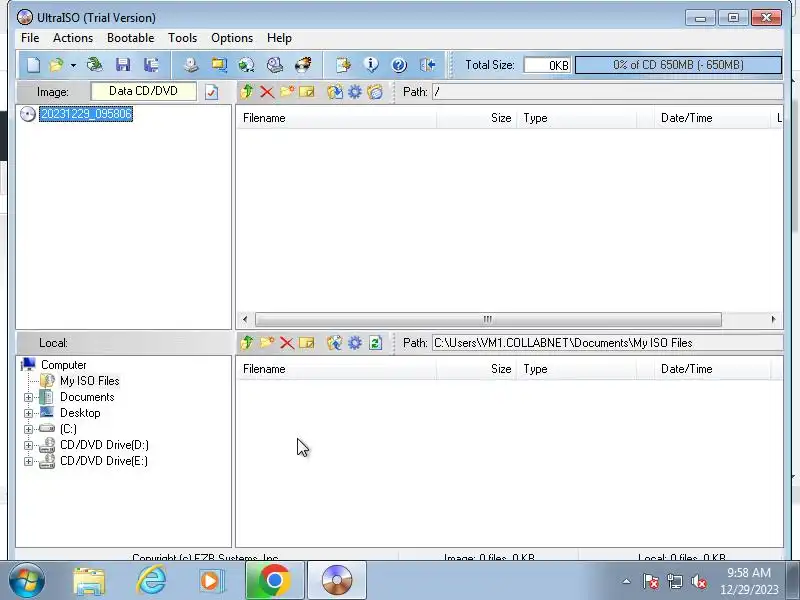
Task: Click the folder with monitor icon in the main toolbar
Action: (x=219, y=65)
